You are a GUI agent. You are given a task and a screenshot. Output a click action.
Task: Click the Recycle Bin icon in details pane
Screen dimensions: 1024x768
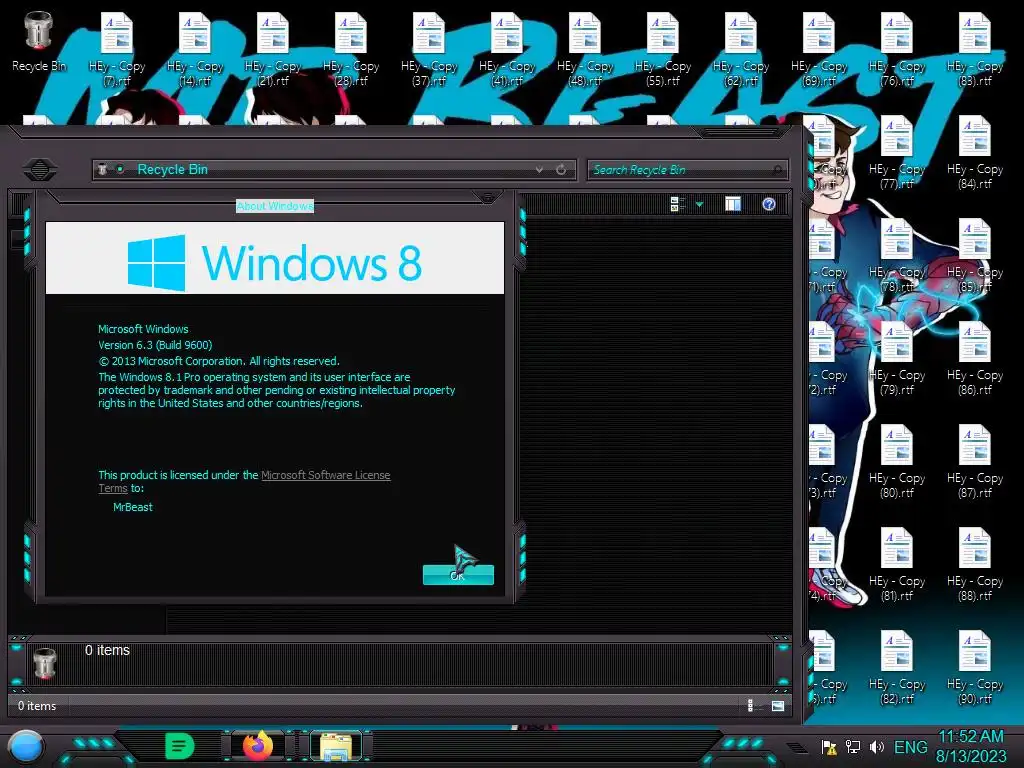point(45,662)
